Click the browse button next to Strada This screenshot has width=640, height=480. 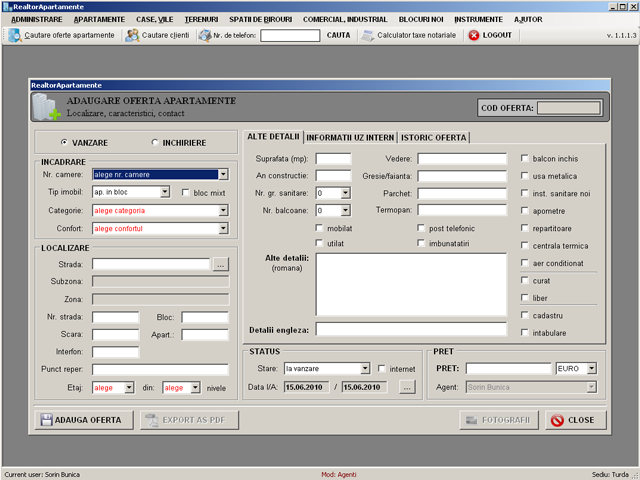tap(221, 264)
